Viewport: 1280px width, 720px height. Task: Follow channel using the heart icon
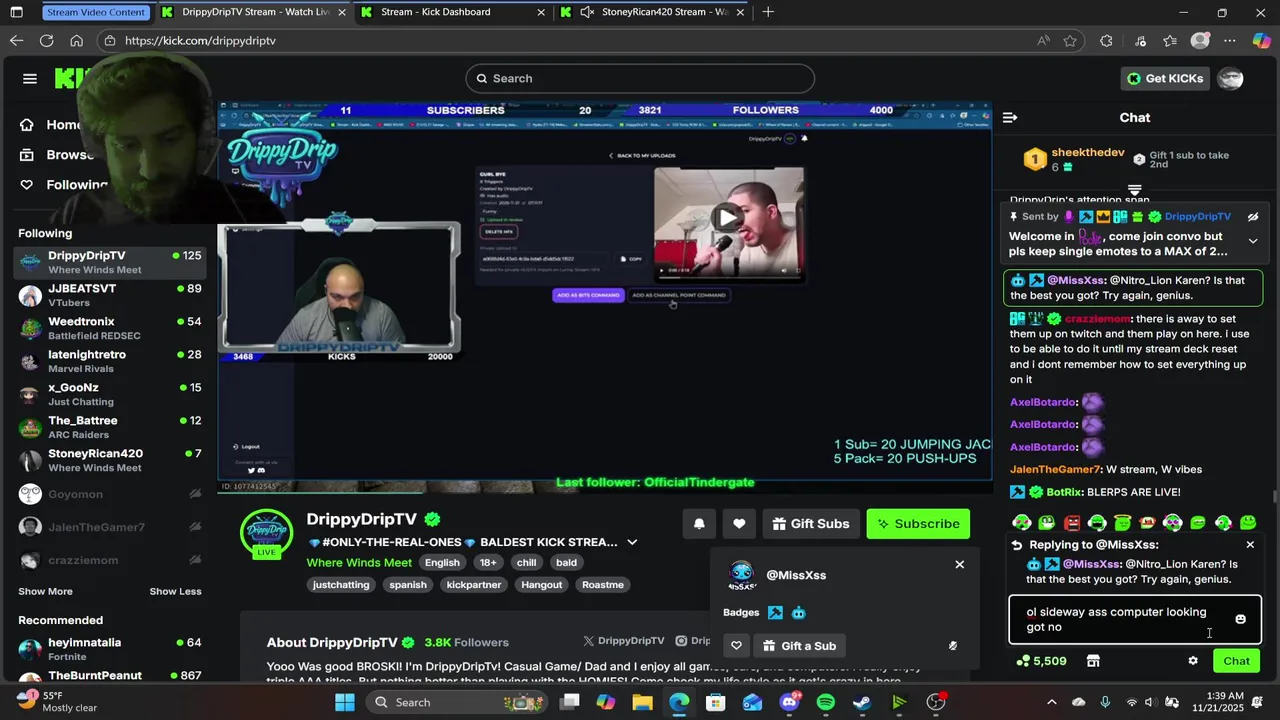pyautogui.click(x=739, y=524)
